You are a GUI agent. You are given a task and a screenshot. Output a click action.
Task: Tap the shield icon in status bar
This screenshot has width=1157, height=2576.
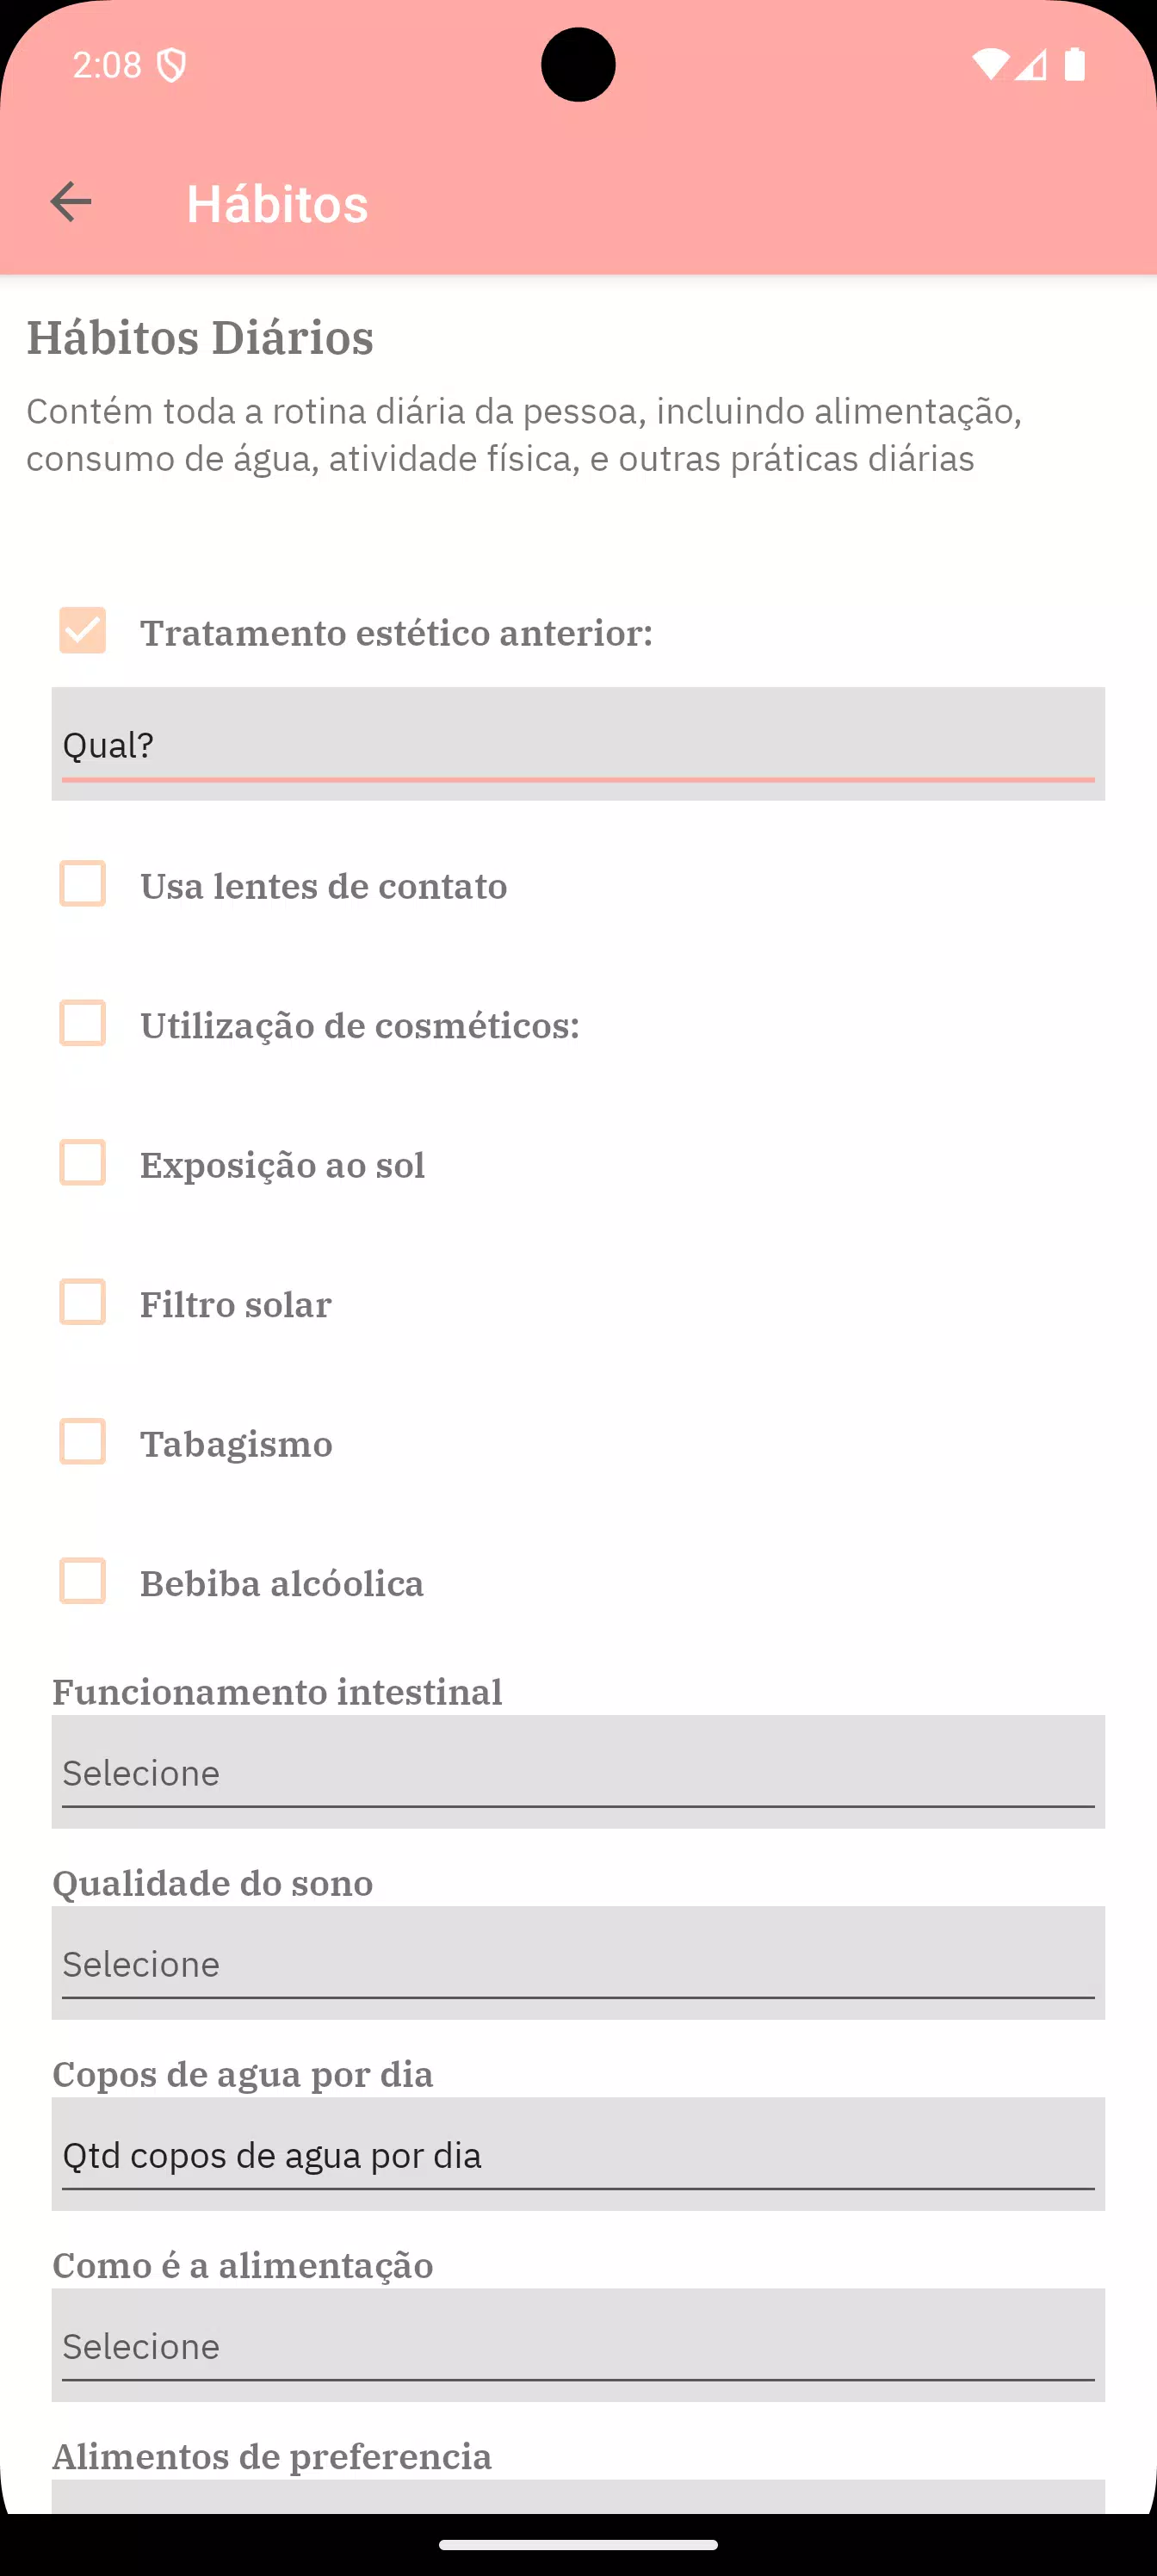pyautogui.click(x=172, y=66)
